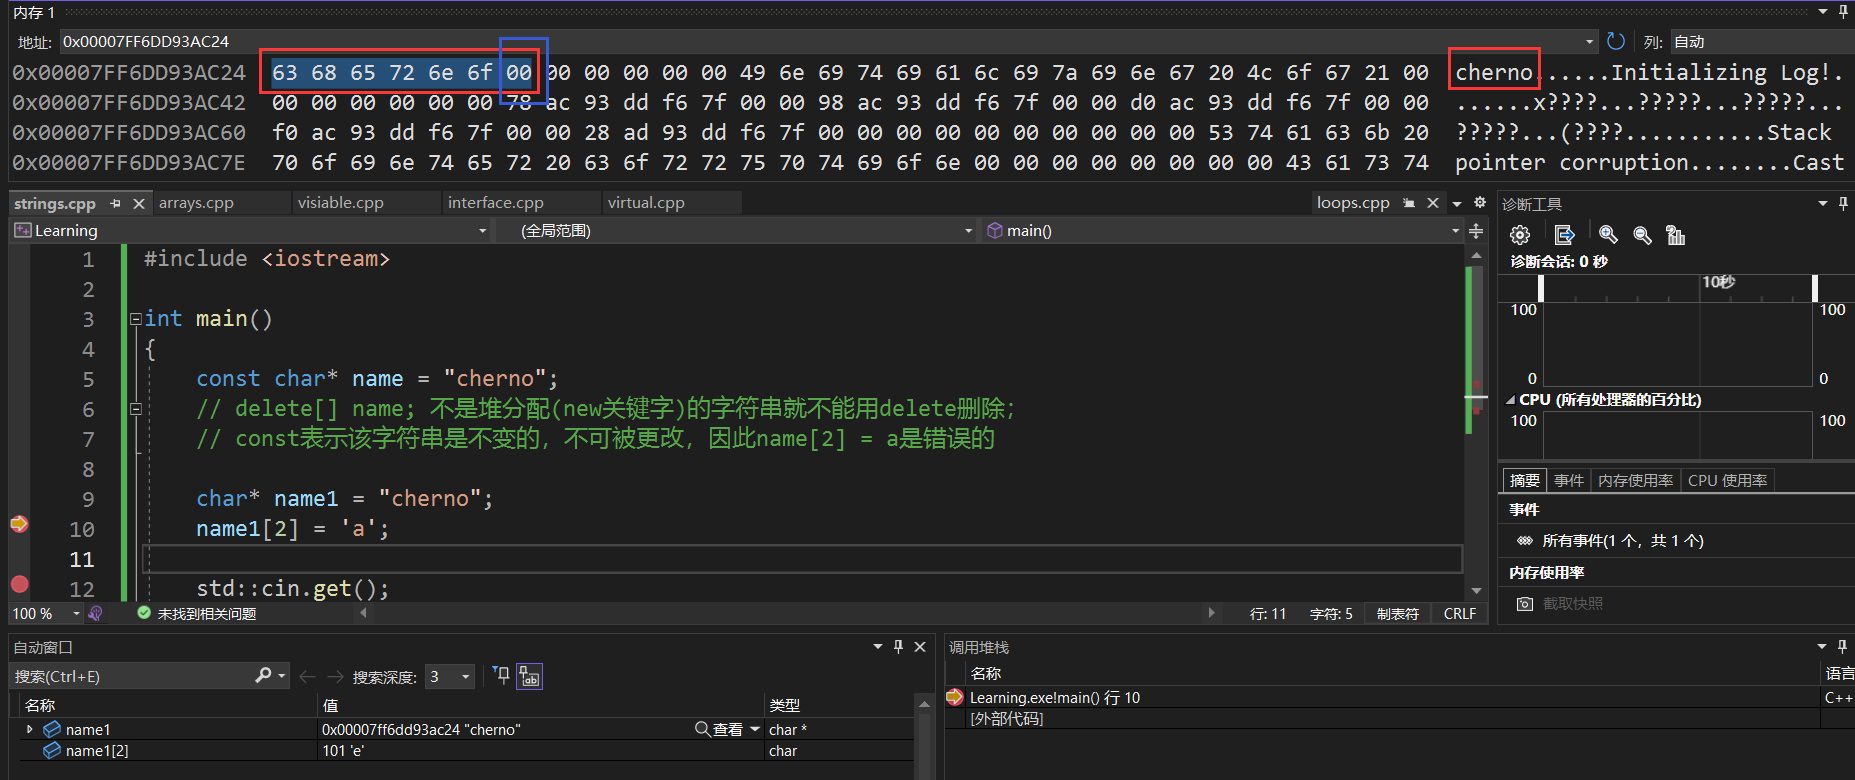
Task: Open the CPU Usage tab
Action: point(1727,481)
